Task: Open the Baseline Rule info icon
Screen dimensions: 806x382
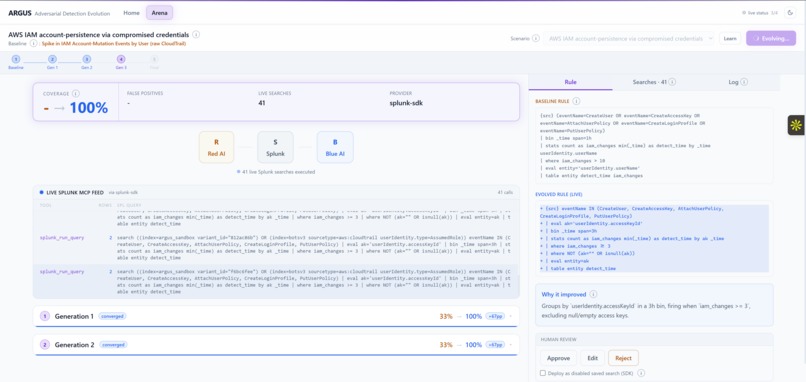Action: 576,101
